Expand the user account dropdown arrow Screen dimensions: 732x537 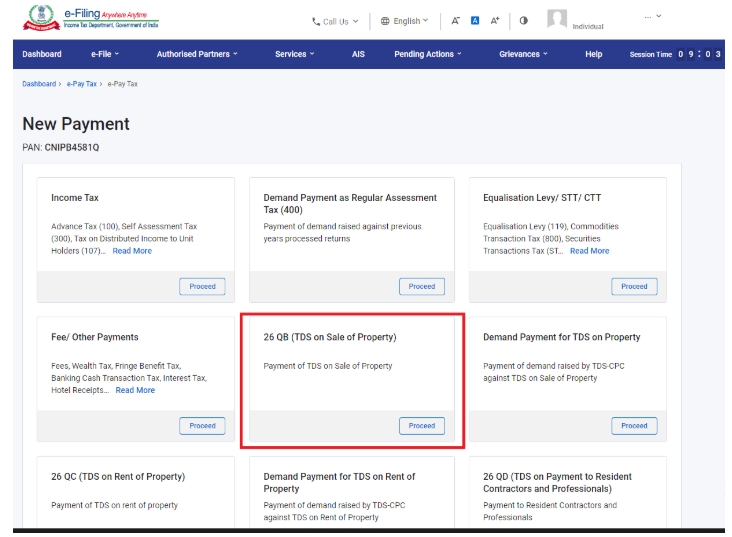659,16
